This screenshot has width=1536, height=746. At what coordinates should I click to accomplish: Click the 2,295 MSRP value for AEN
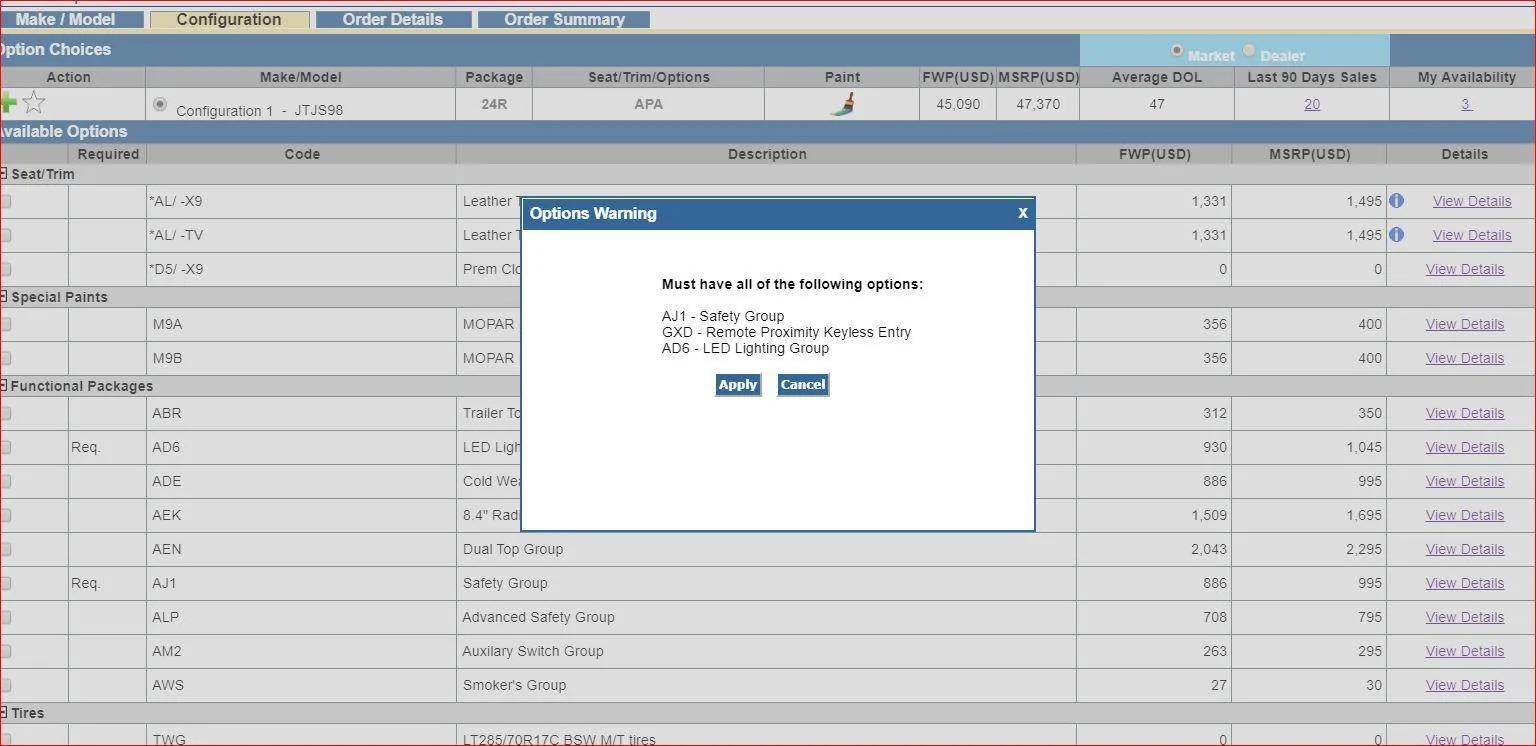click(x=1364, y=549)
